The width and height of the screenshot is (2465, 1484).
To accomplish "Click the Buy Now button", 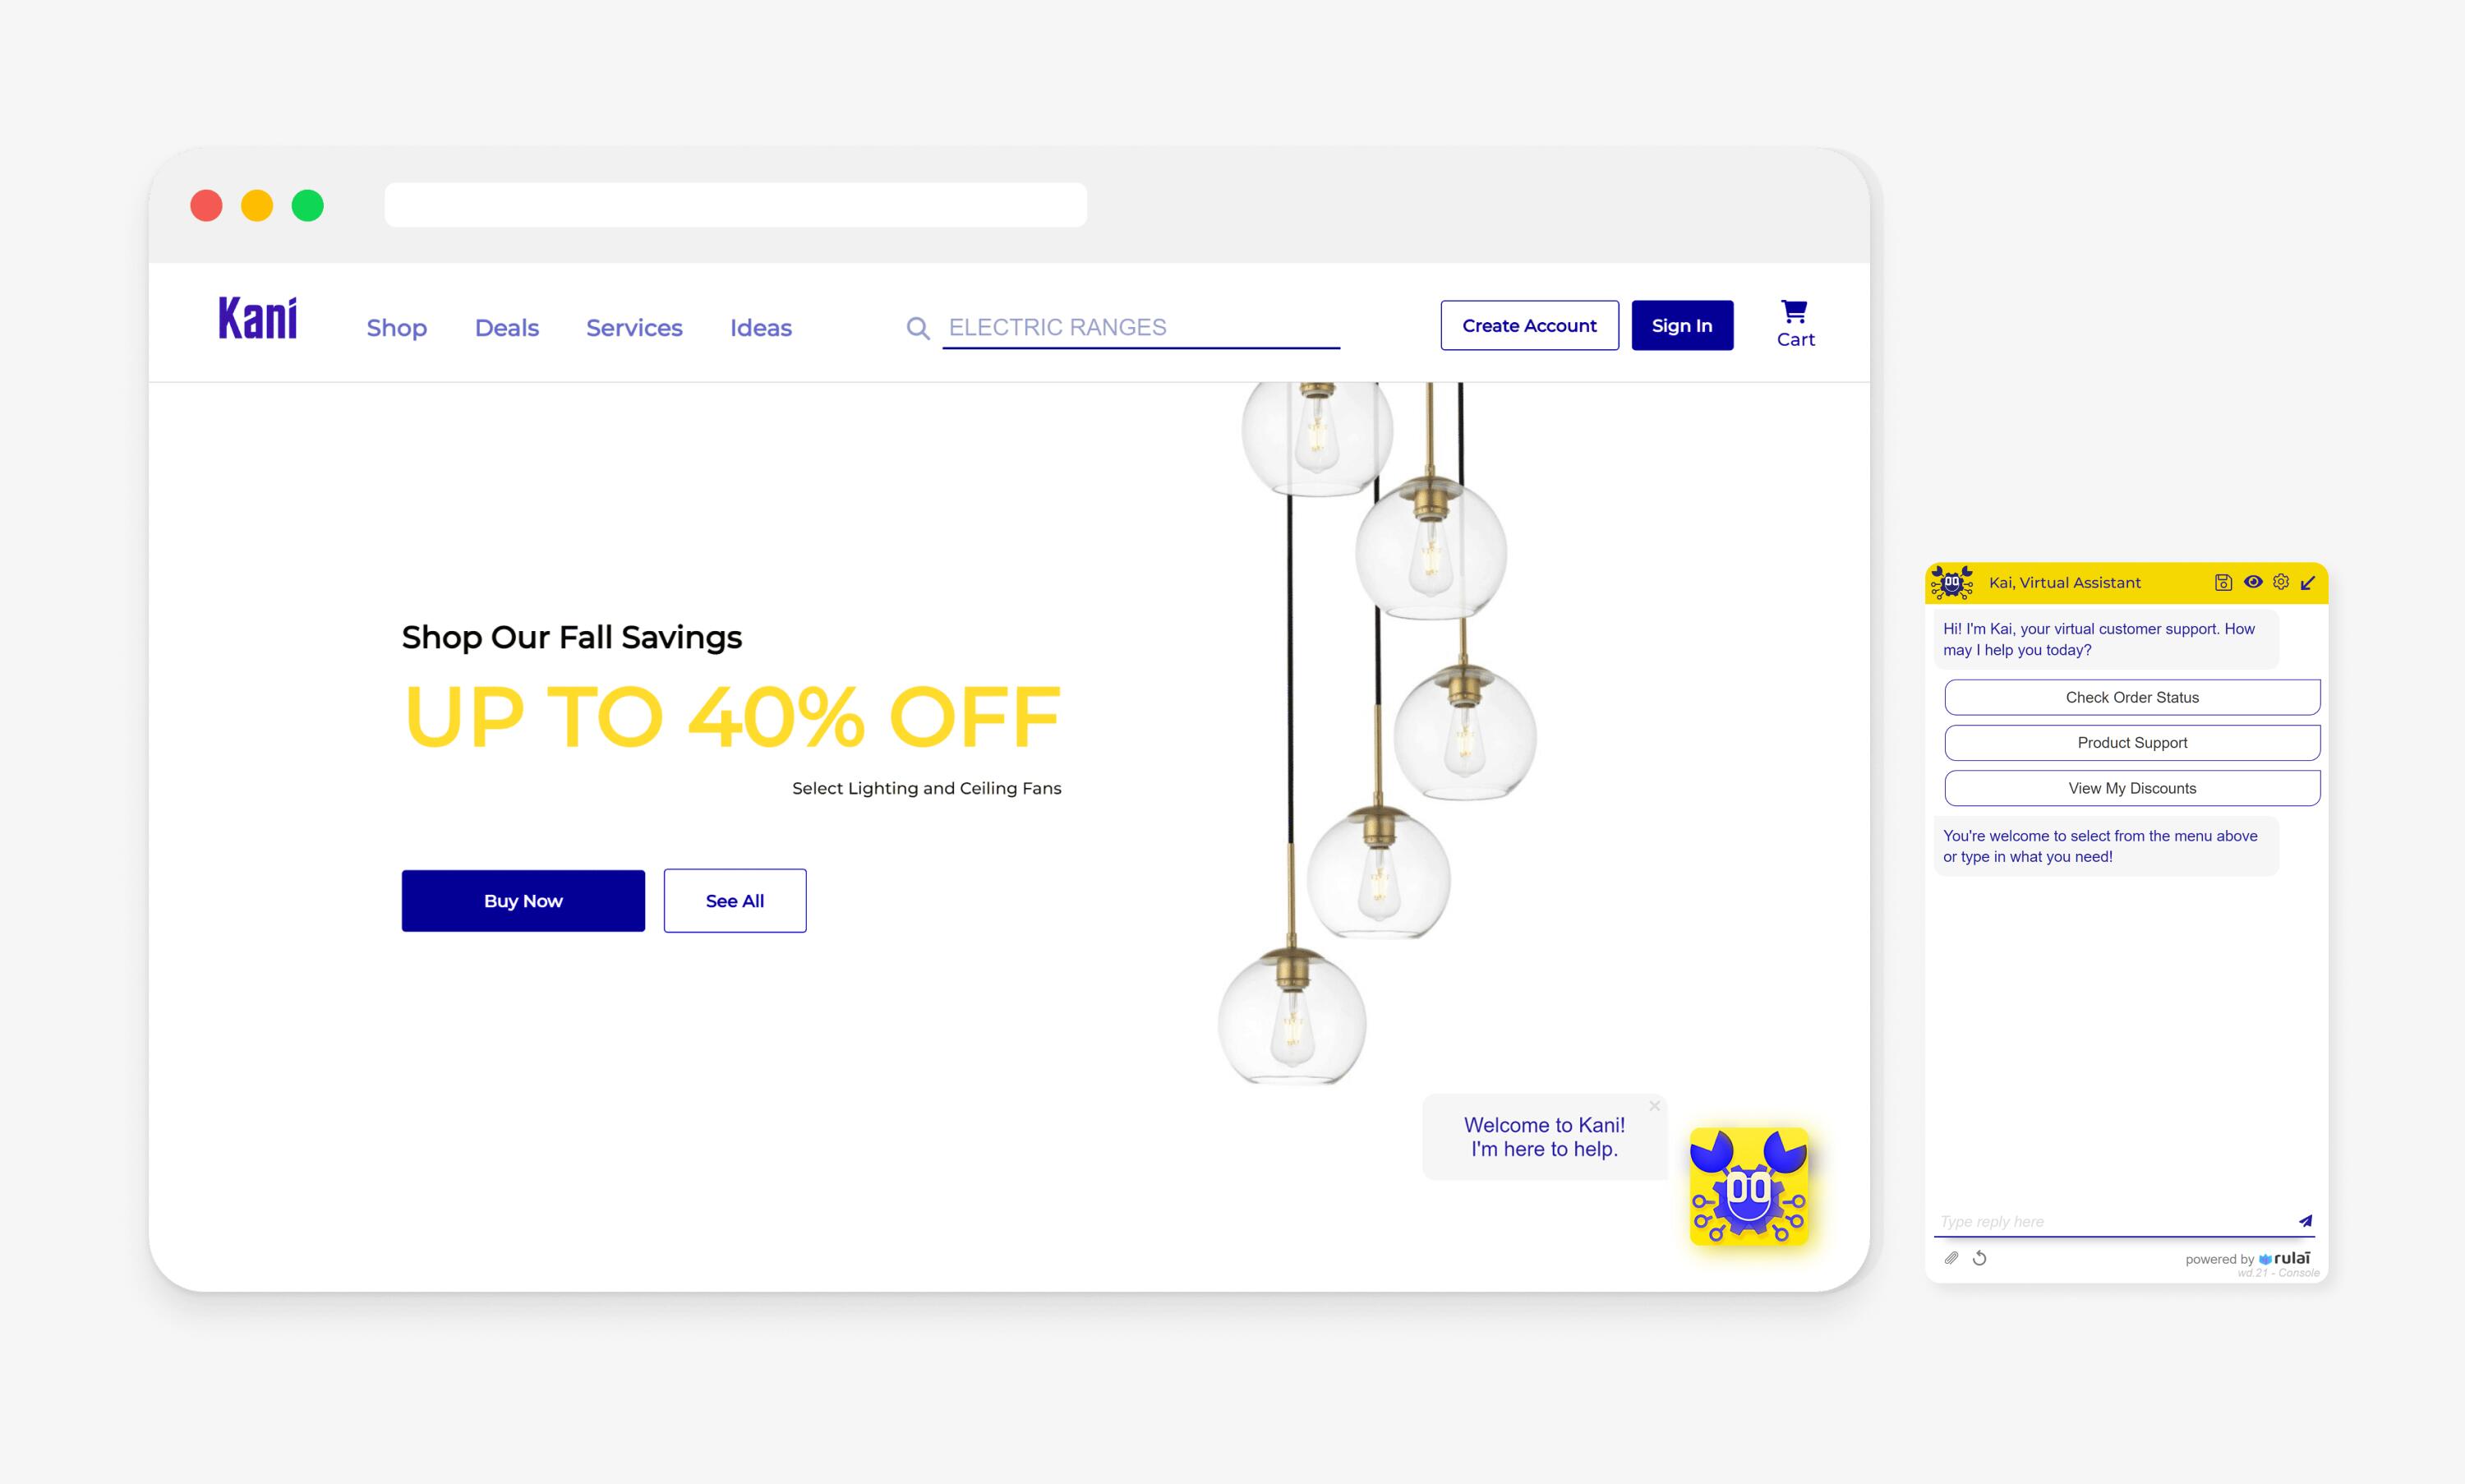I will point(523,900).
